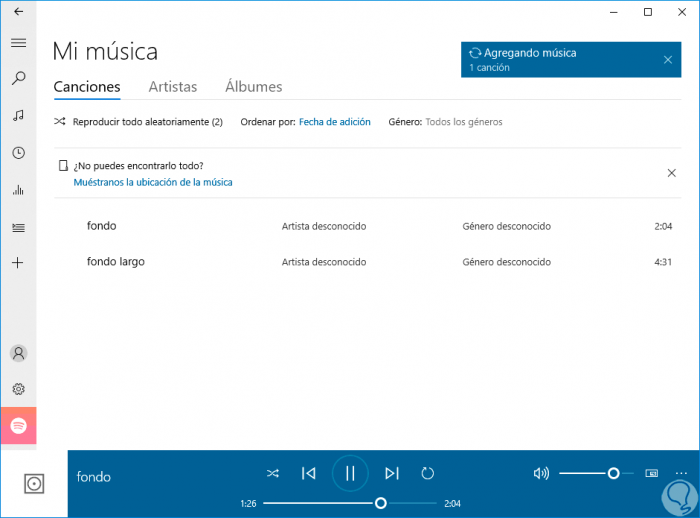
Task: Click the song progress seek bar
Action: point(350,503)
